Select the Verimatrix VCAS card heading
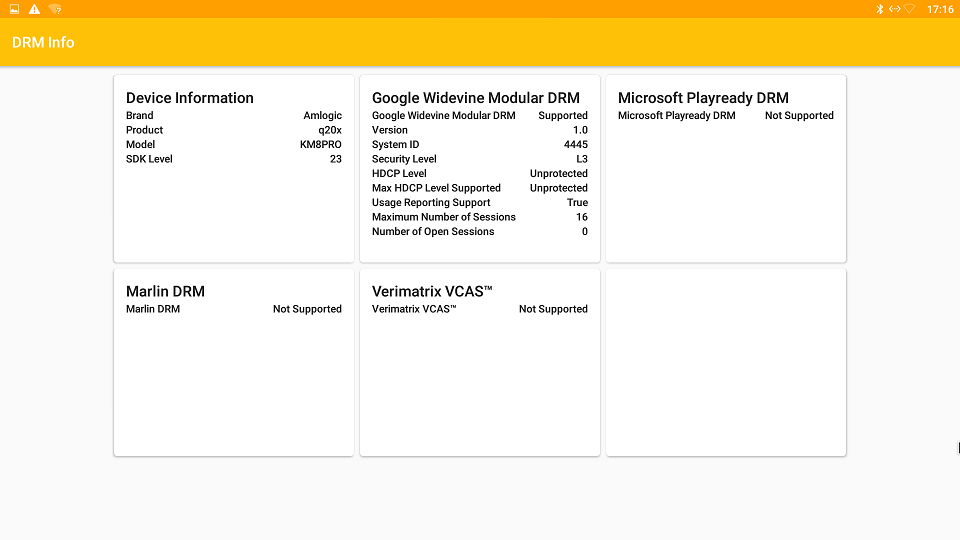Screen dimensions: 960x540 pyautogui.click(x=432, y=291)
